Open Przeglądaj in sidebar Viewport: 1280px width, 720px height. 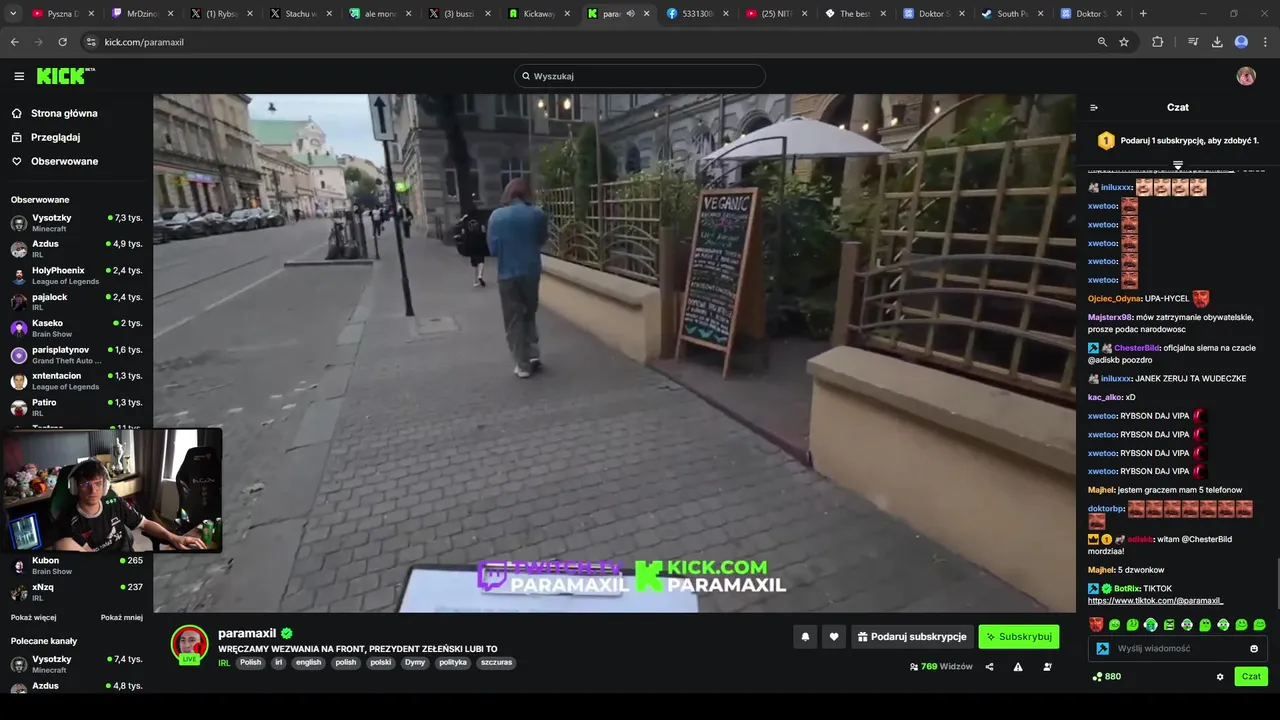(x=55, y=137)
